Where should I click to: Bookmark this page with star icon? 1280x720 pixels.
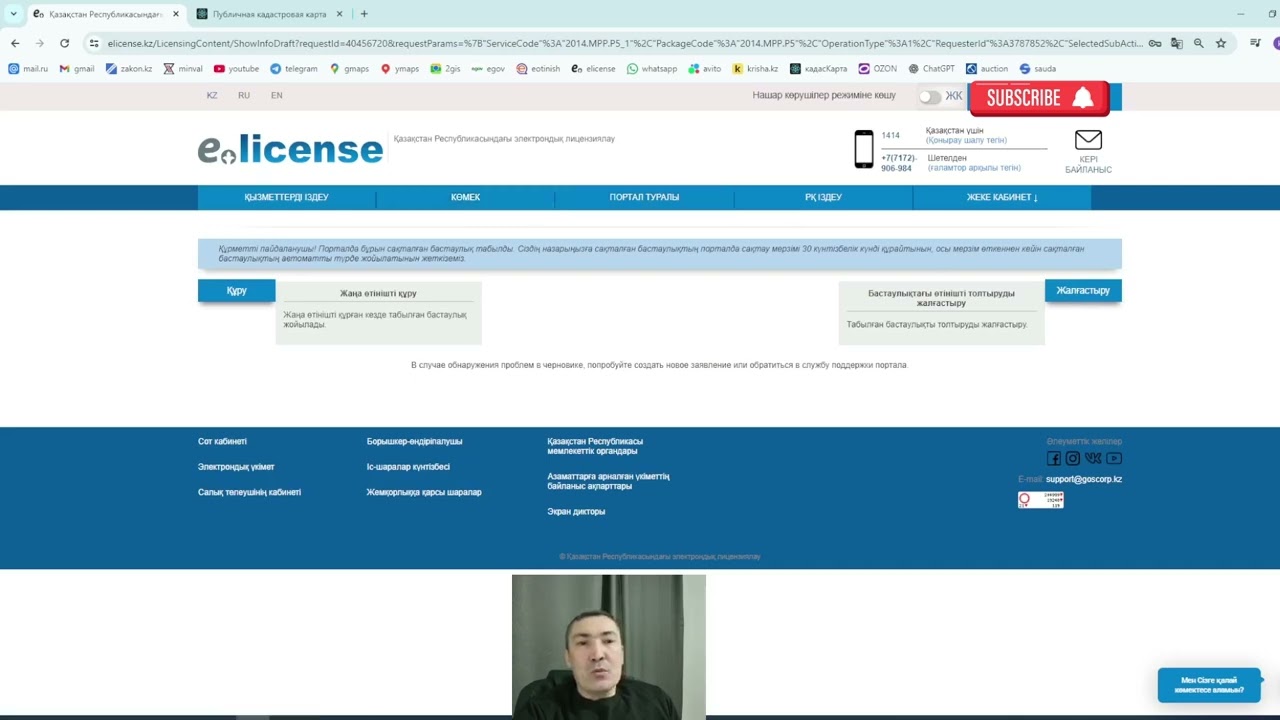[1221, 43]
